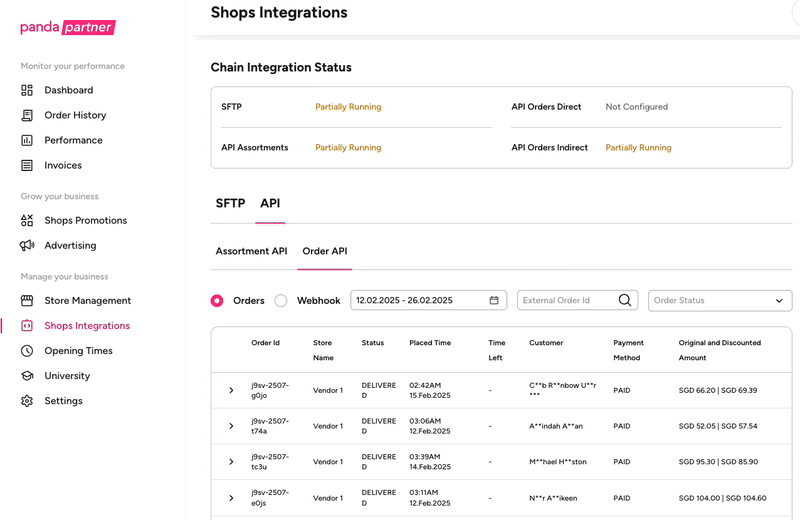Click the Store Management storefront icon
The height and width of the screenshot is (520, 800).
pos(27,300)
